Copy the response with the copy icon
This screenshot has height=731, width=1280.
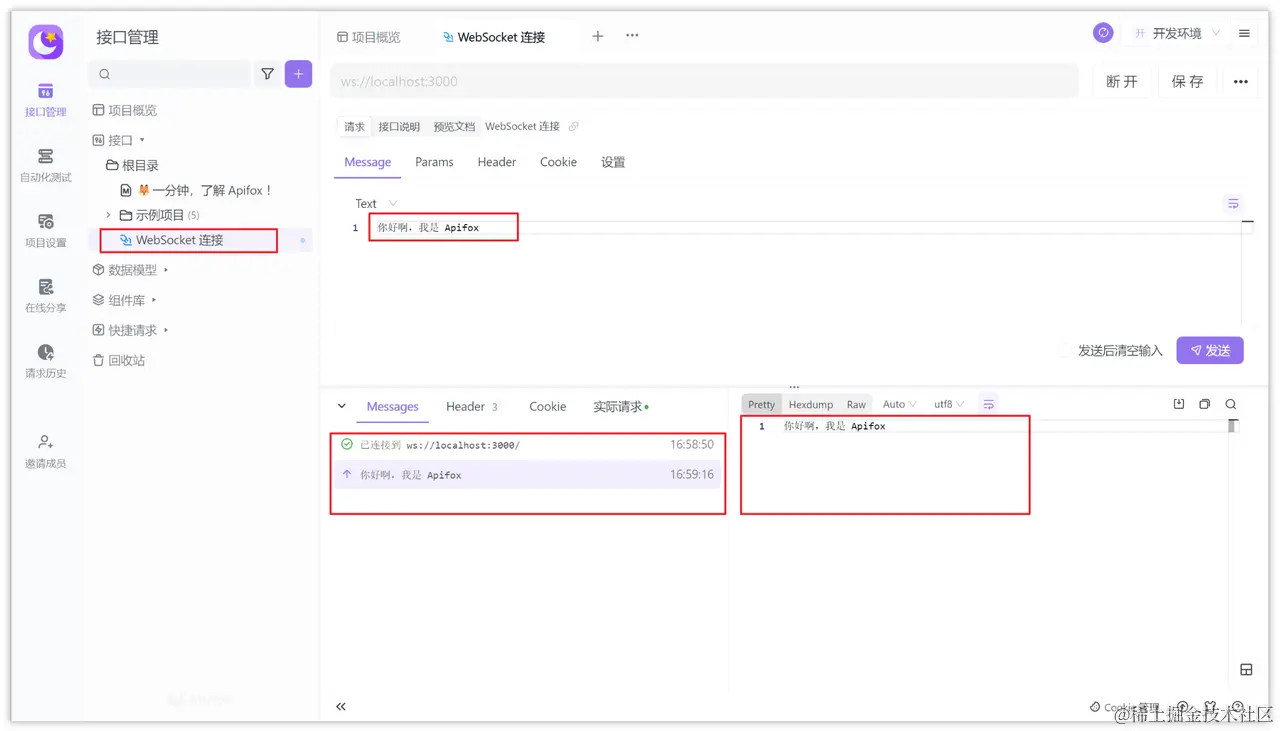click(x=1204, y=404)
